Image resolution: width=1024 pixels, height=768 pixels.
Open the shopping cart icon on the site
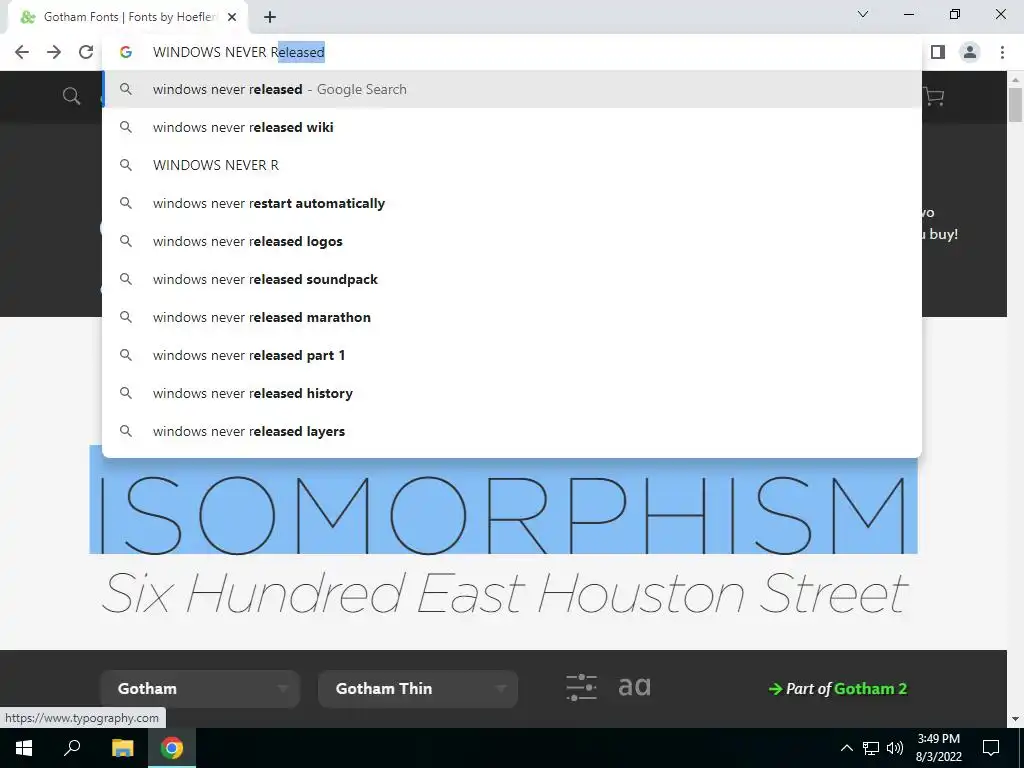[x=934, y=97]
